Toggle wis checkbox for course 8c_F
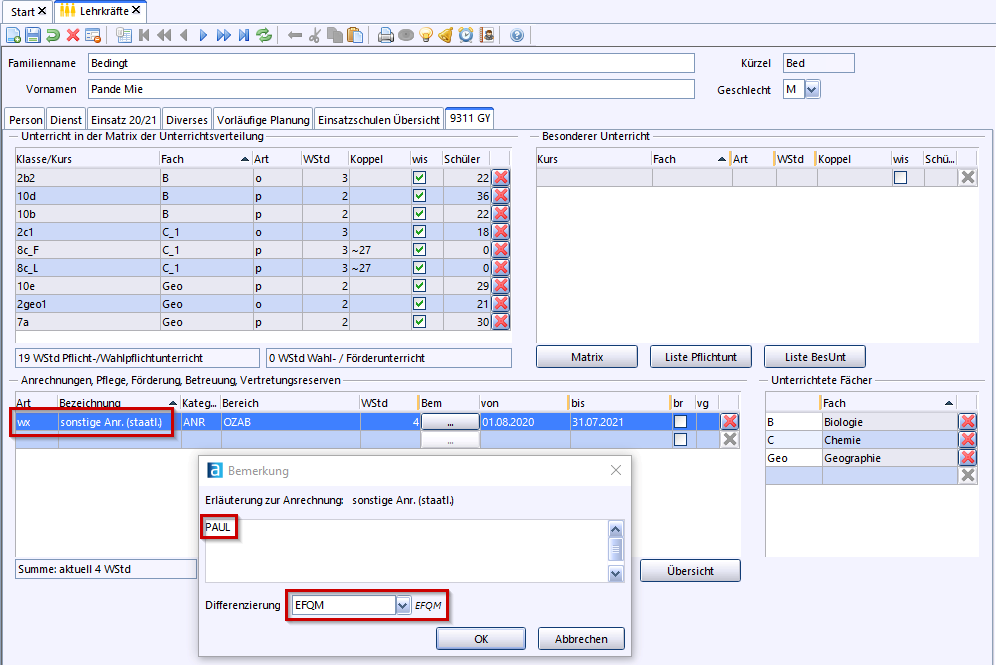The height and width of the screenshot is (665, 996). click(x=419, y=250)
